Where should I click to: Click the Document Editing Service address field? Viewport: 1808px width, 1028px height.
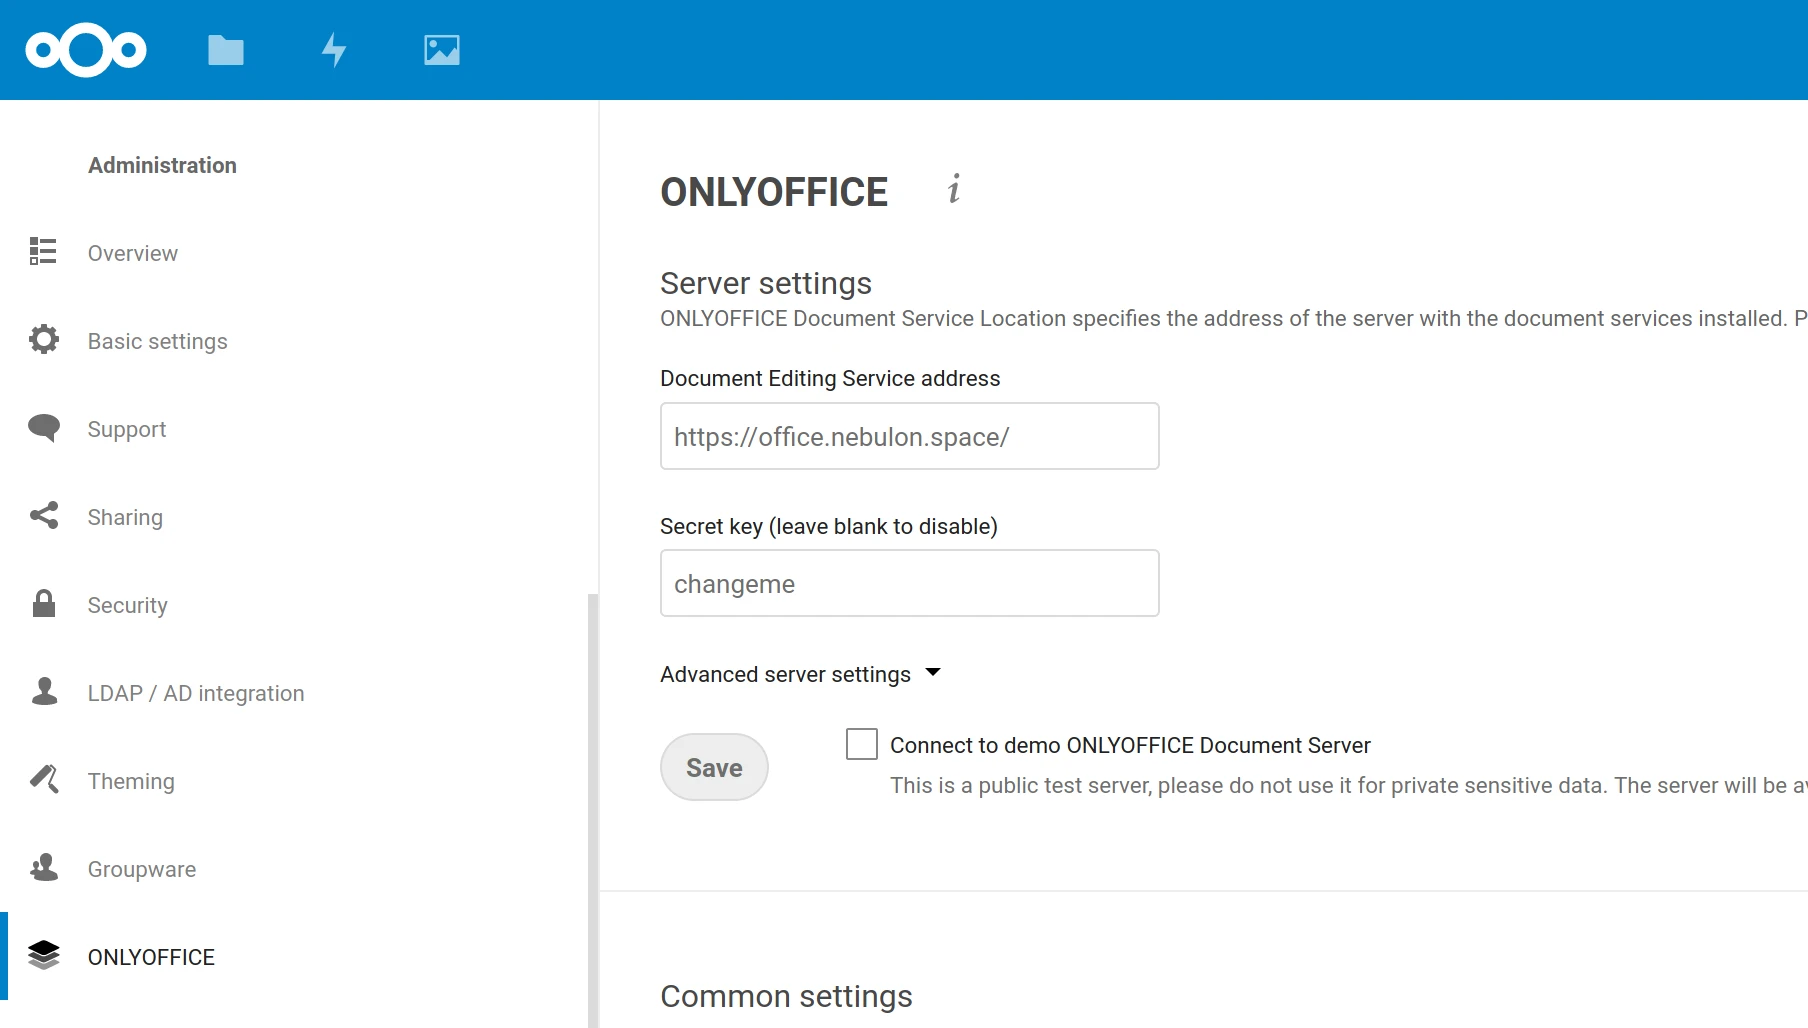pos(908,436)
